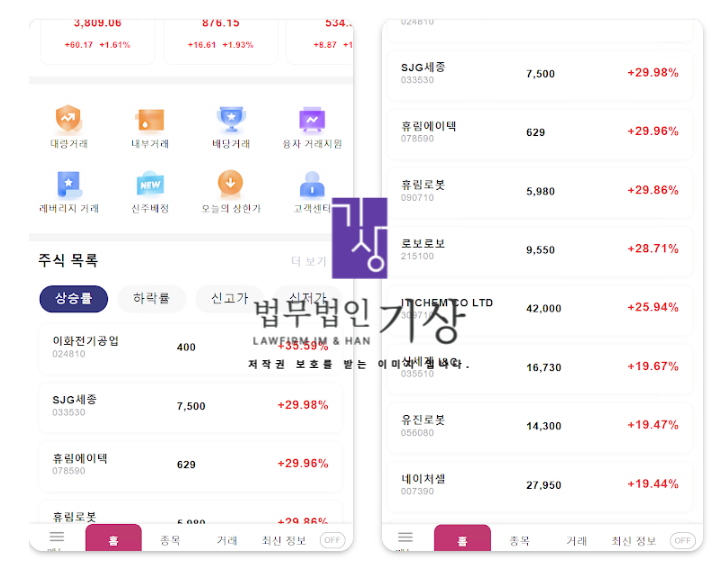Open hamburger menu on left phone
Image resolution: width=717 pixels, height=566 pixels.
[x=57, y=536]
